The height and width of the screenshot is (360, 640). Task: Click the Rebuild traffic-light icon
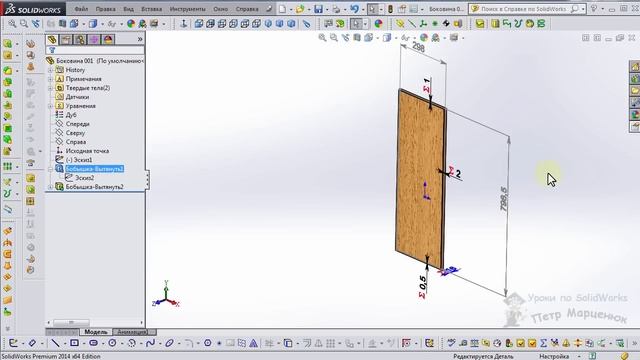(x=390, y=9)
